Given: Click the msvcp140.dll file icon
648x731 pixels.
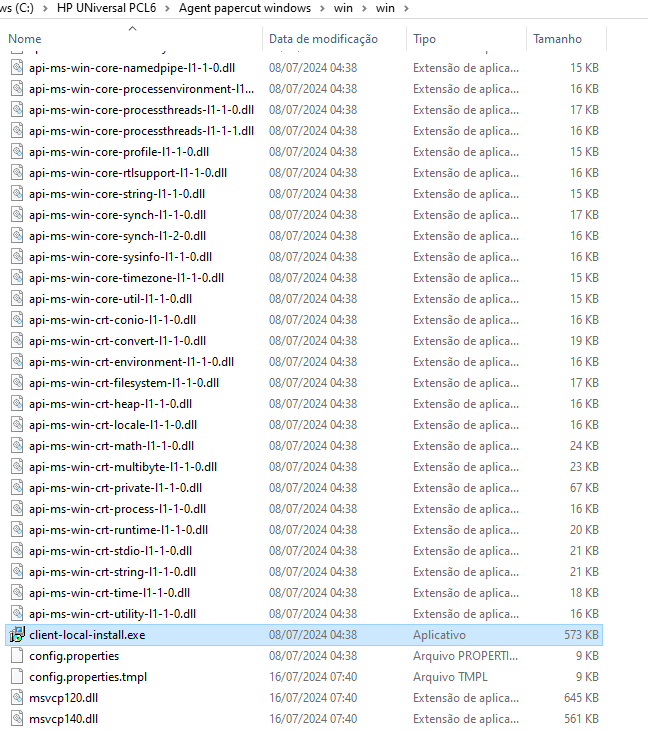Looking at the screenshot, I should coord(16,719).
